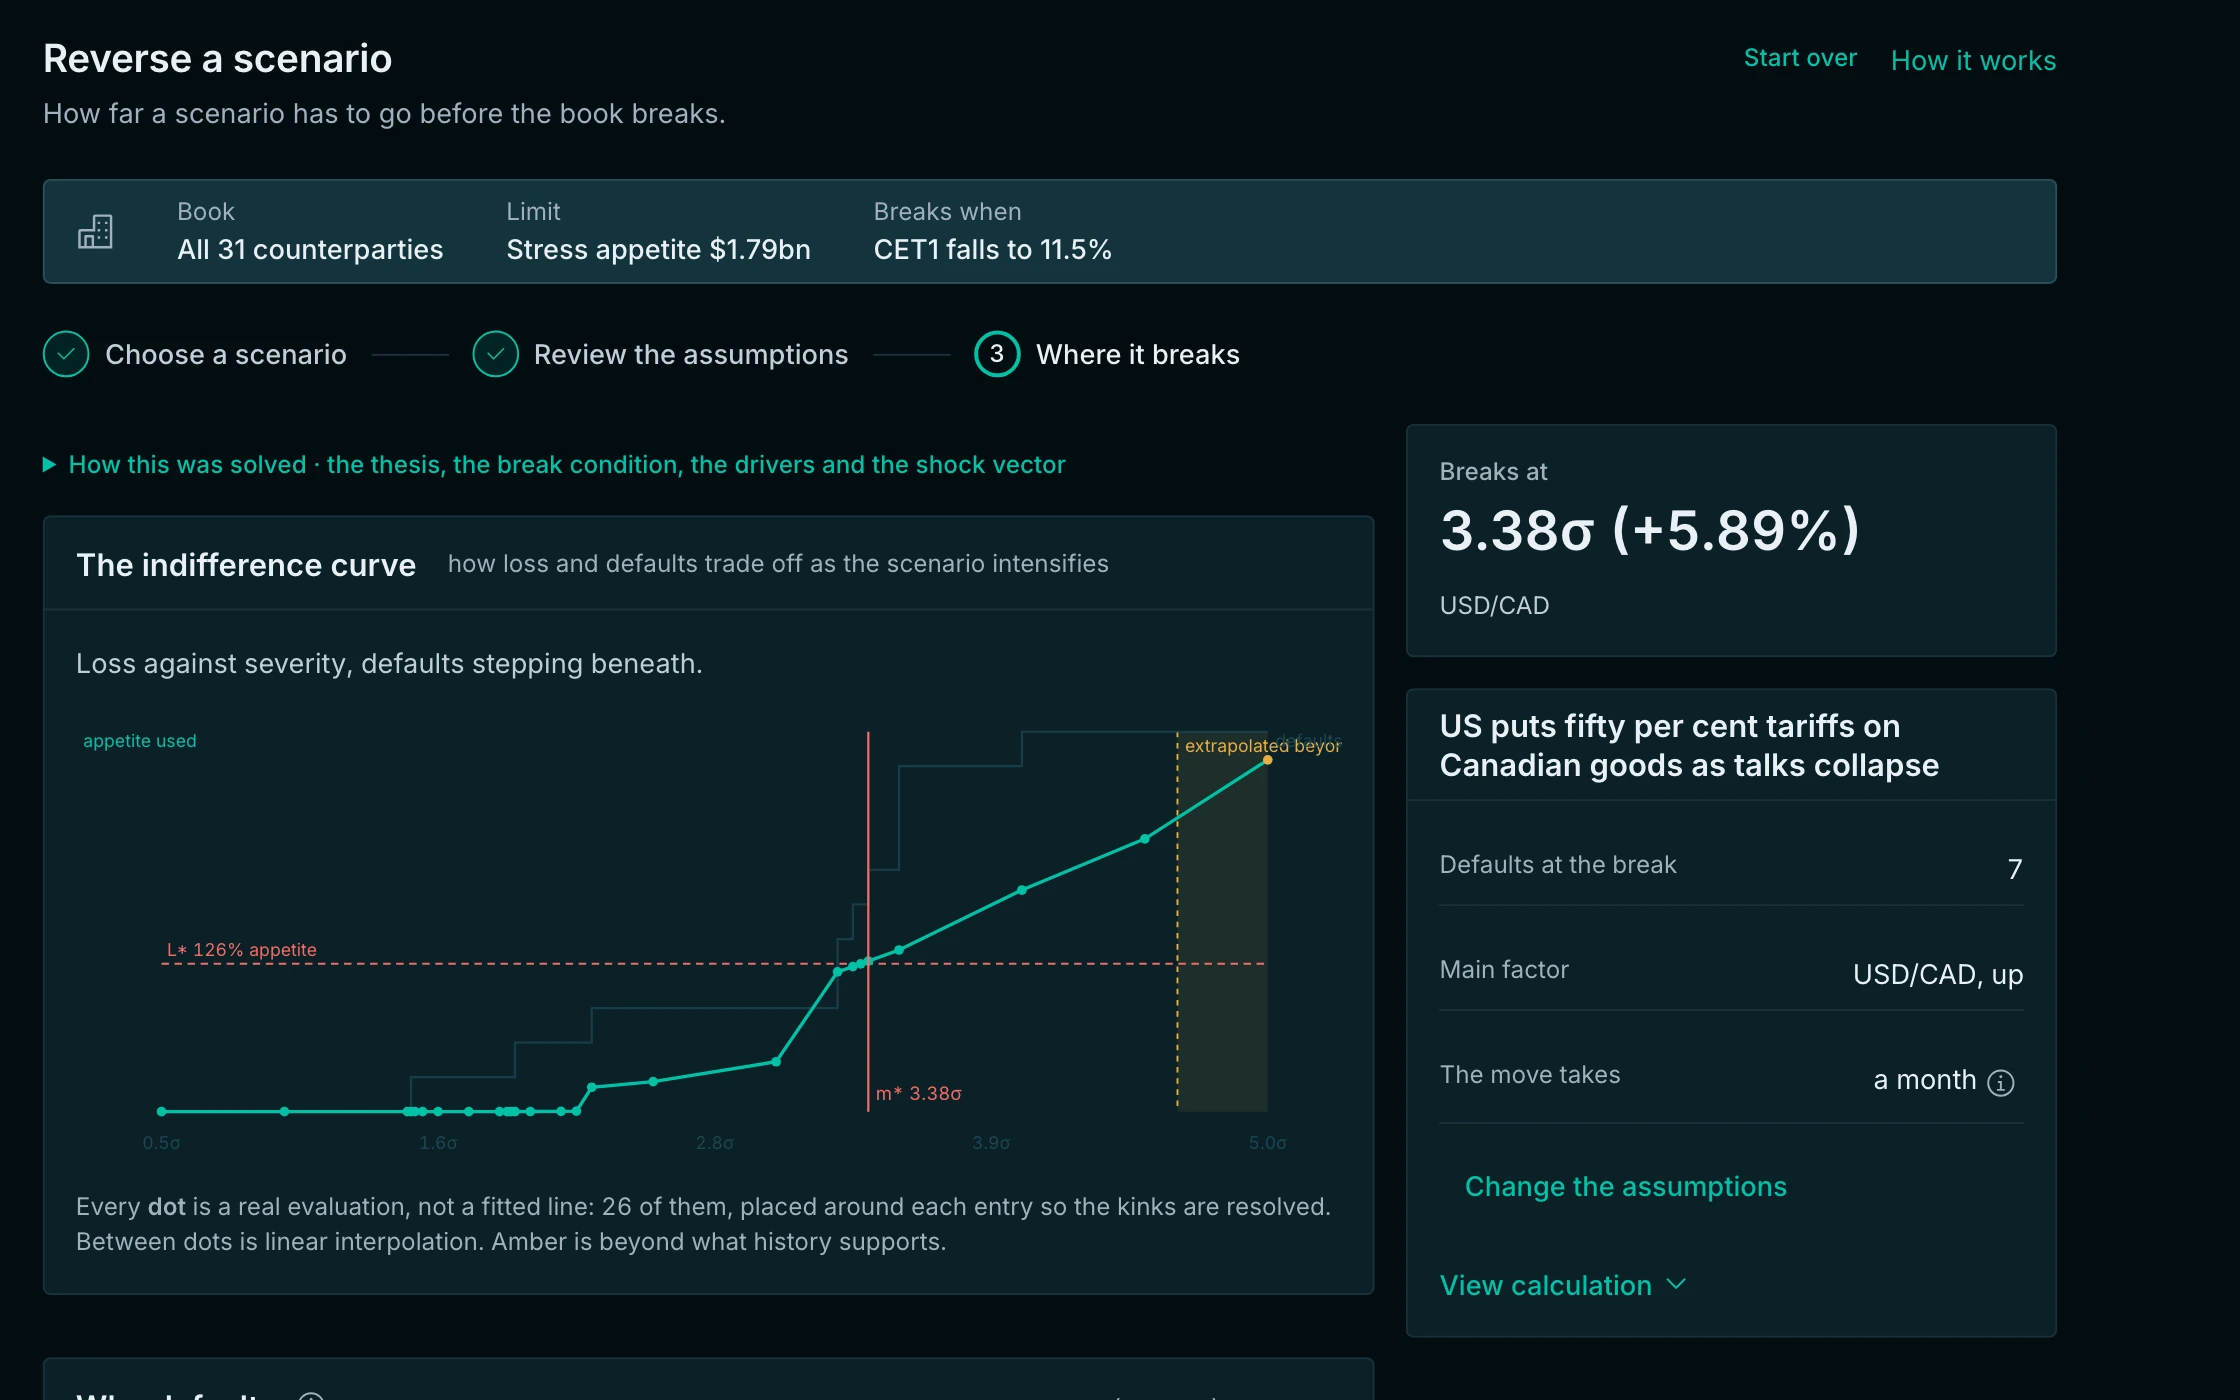2240x1400 pixels.
Task: Click the 'USD/CAD' label under breaks-at figure
Action: (1494, 606)
